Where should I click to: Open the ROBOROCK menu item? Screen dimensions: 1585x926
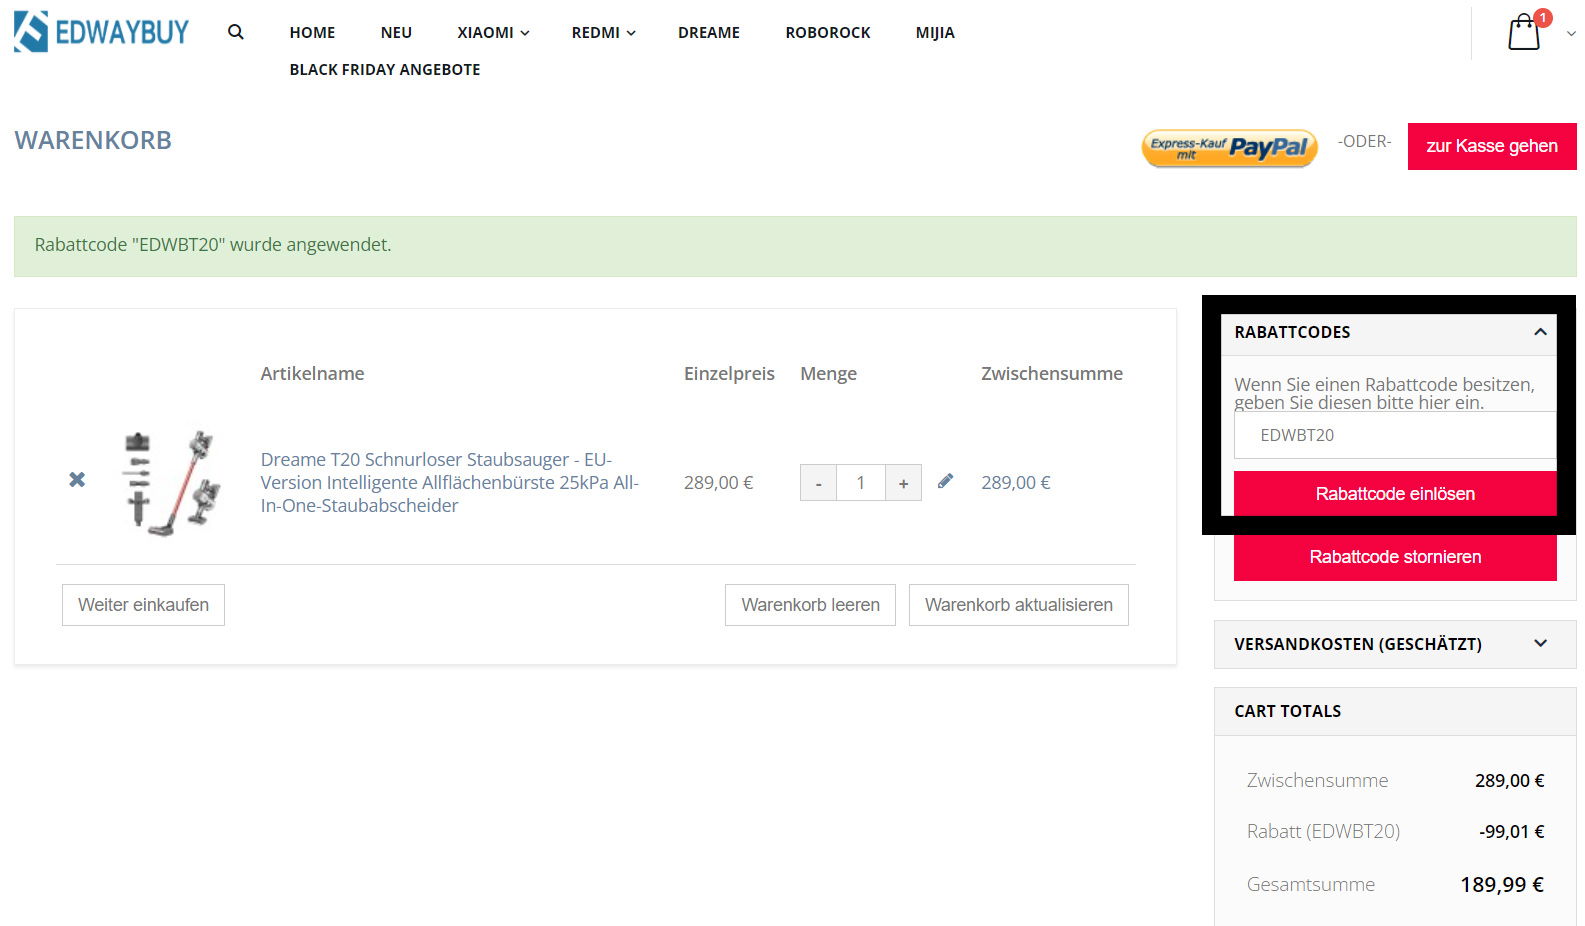coord(828,32)
